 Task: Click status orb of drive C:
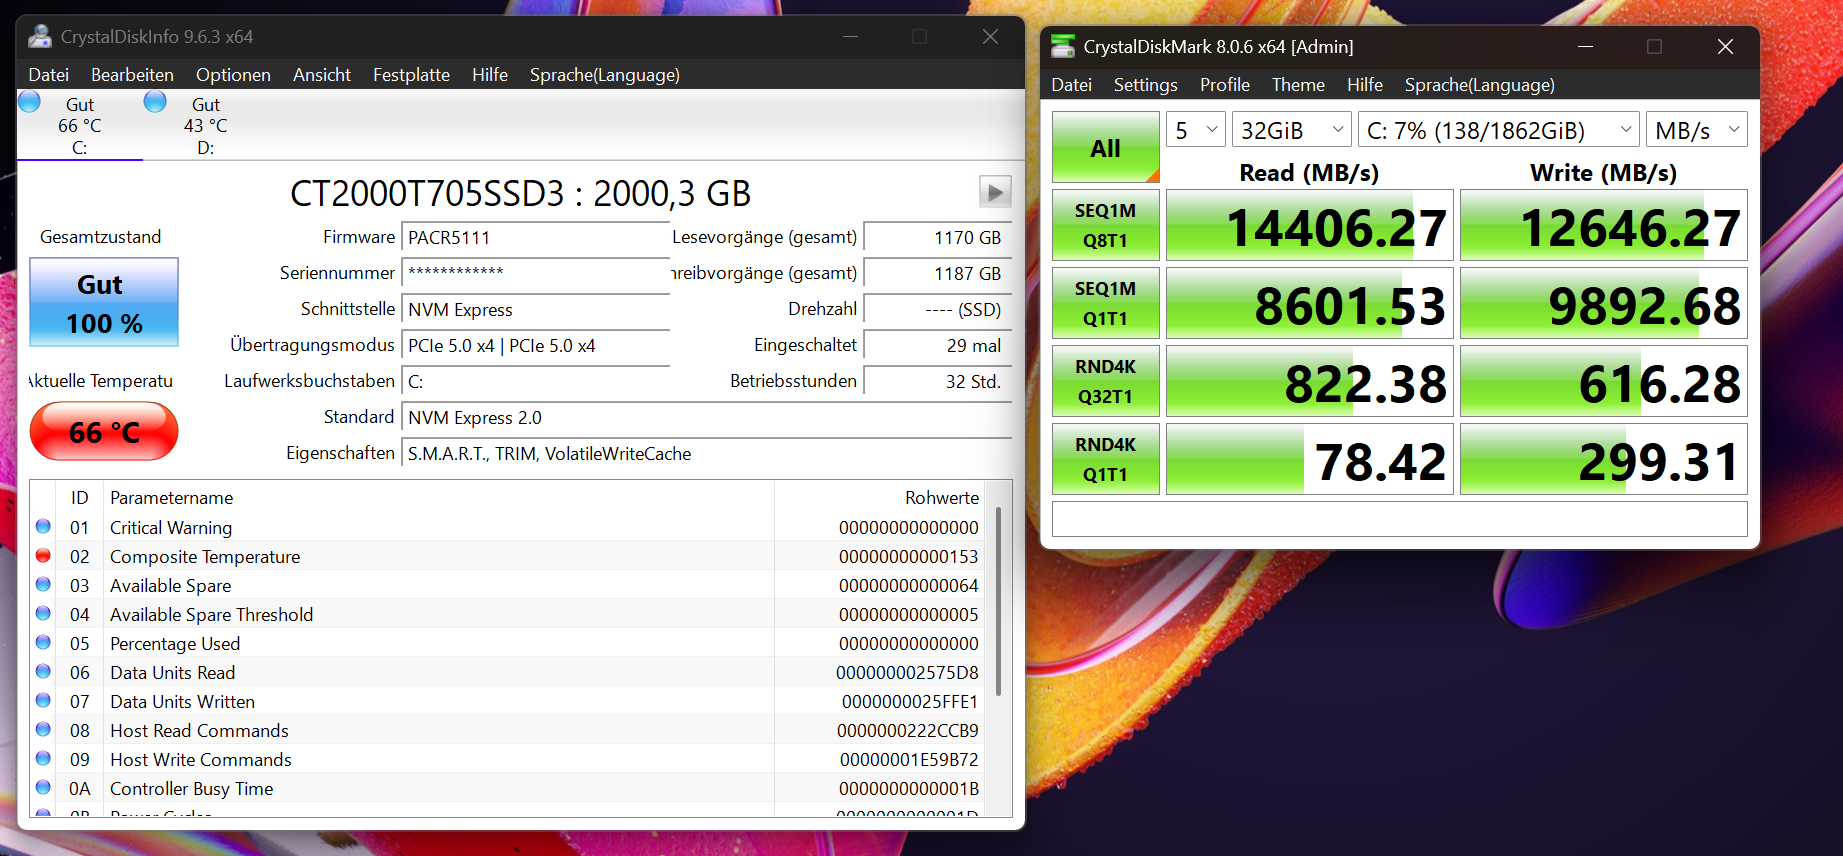[x=30, y=101]
